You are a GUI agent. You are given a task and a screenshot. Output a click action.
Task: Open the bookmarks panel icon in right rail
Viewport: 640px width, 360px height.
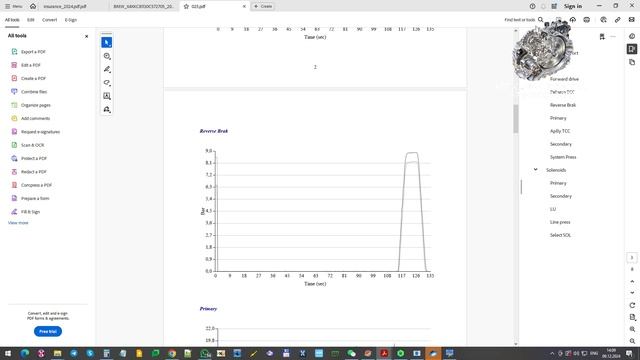coord(632,49)
